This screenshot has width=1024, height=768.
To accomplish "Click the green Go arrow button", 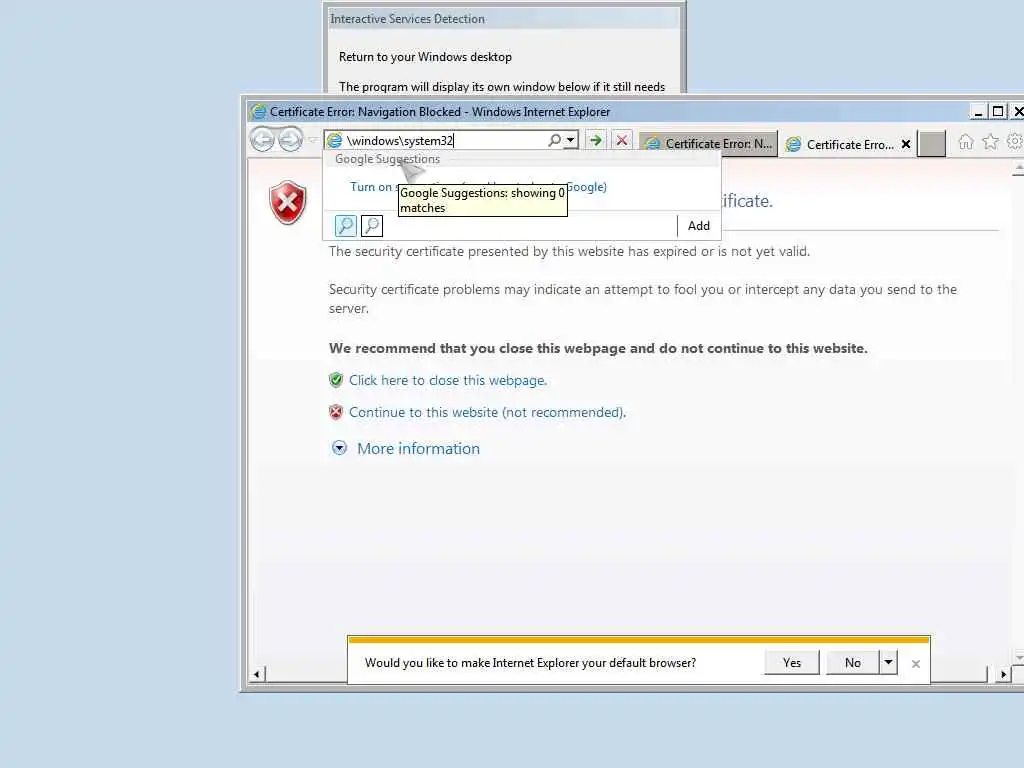I will 595,140.
